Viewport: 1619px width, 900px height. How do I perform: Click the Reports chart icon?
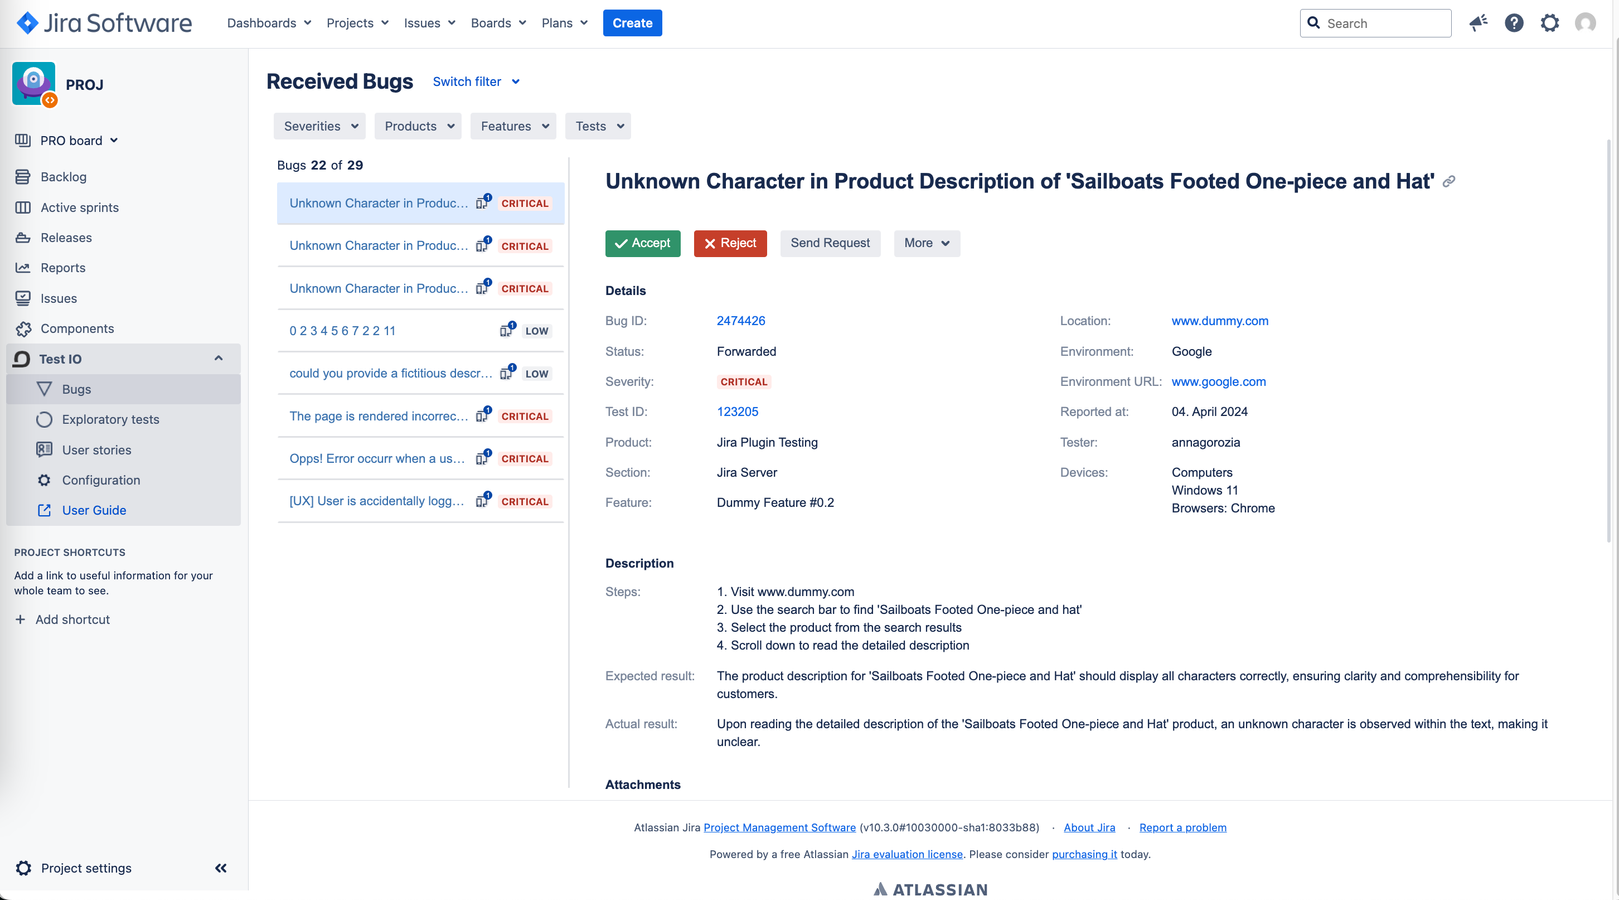(23, 268)
